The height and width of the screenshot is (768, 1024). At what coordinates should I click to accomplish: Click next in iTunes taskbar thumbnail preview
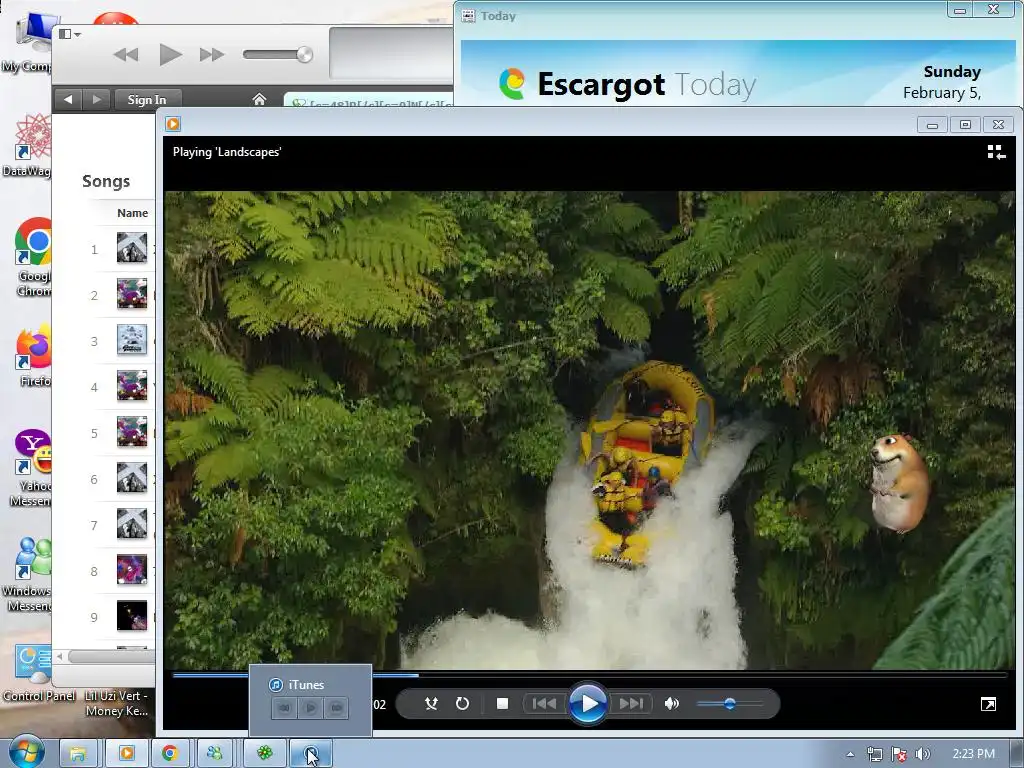(x=336, y=708)
